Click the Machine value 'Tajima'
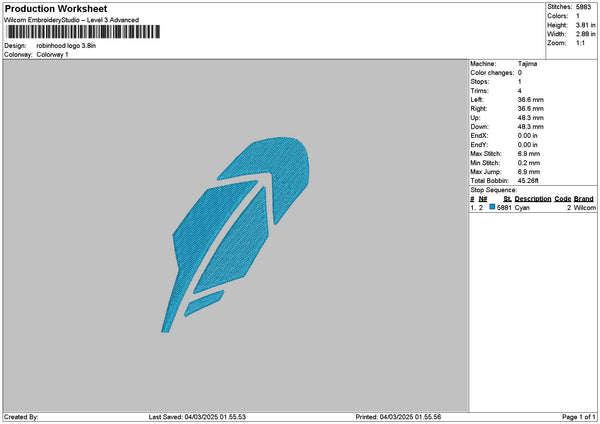Screen dimensions: 600x424 [x=527, y=64]
